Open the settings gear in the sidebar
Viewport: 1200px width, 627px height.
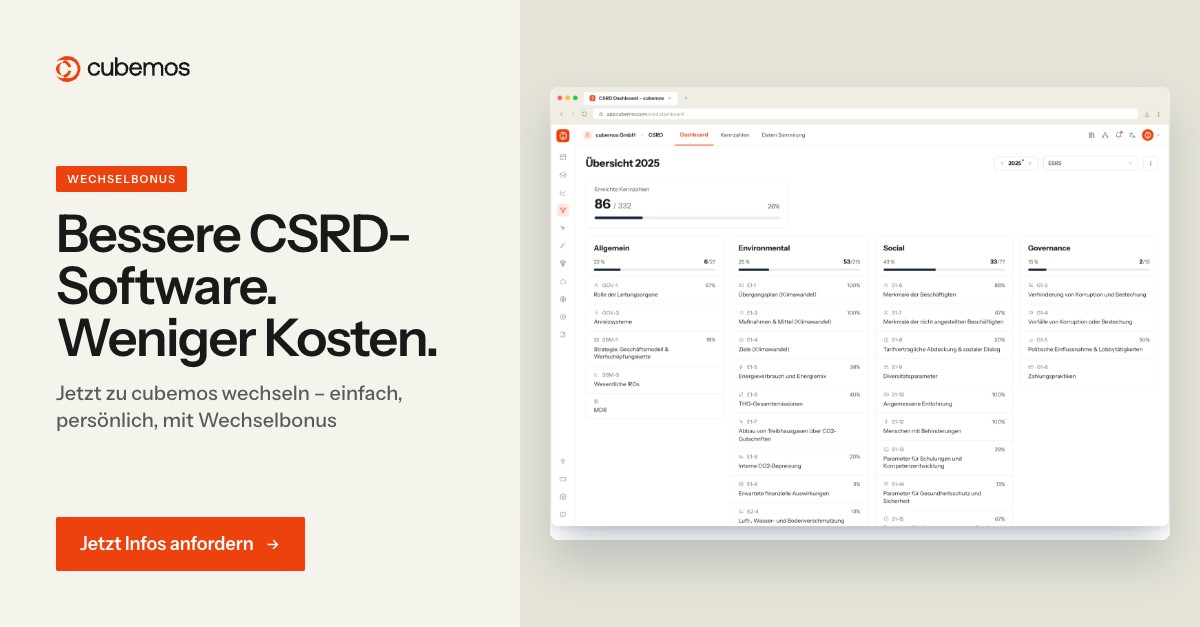tap(563, 497)
